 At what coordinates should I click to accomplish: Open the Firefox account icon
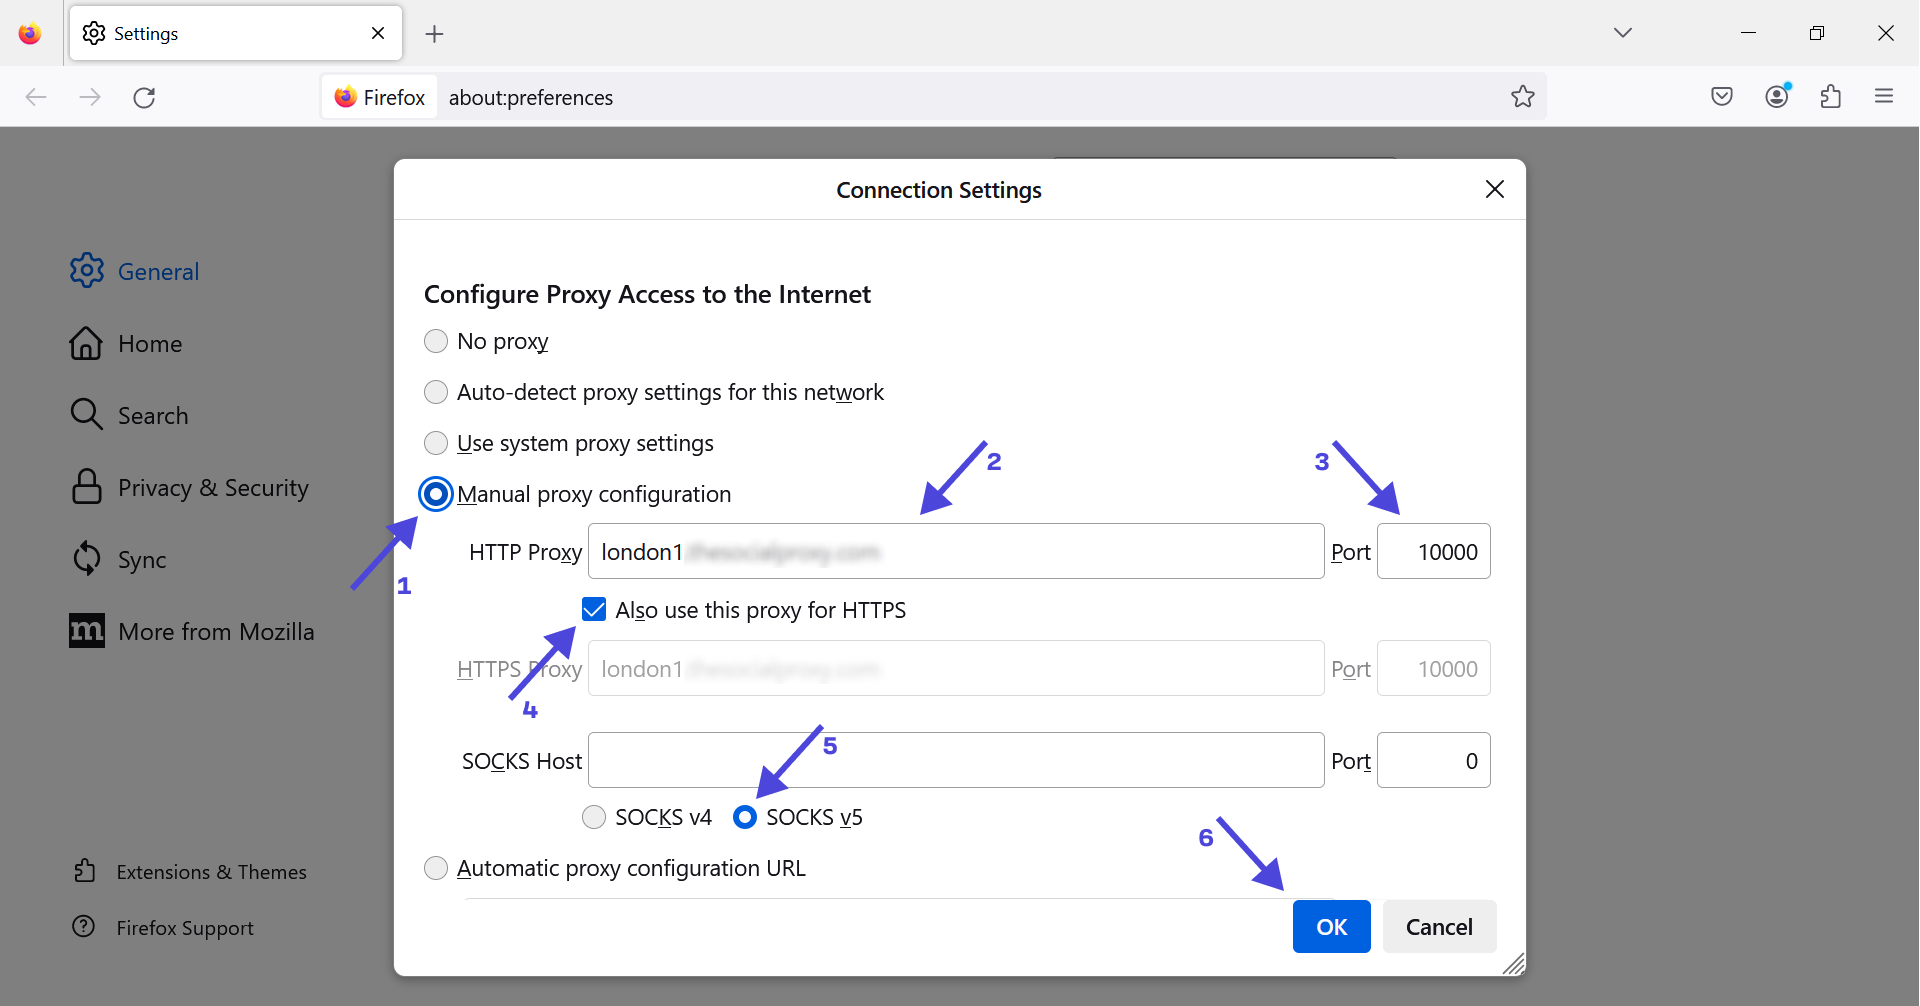coord(1777,96)
